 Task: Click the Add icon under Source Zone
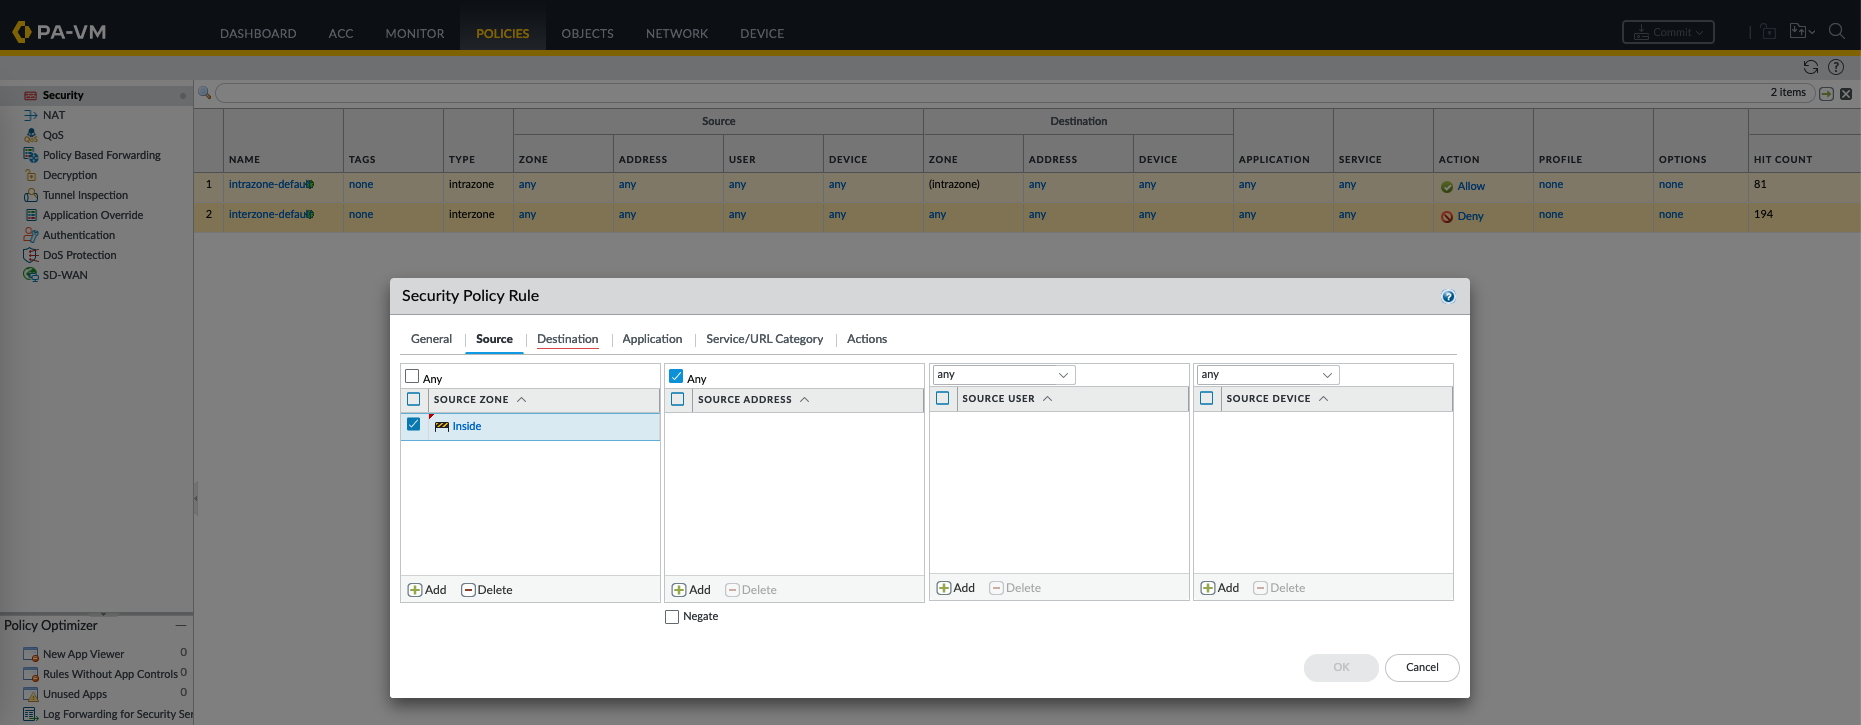point(415,590)
